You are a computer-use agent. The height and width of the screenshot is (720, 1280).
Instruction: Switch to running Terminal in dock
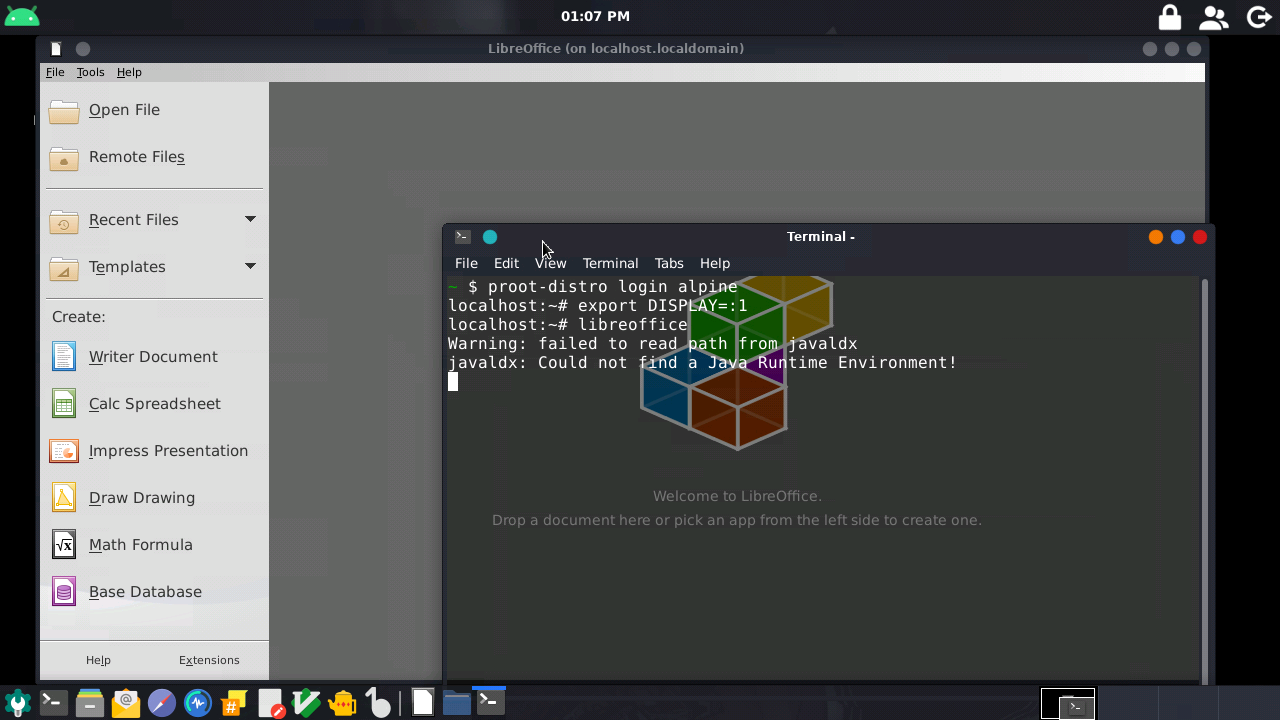[x=489, y=702]
